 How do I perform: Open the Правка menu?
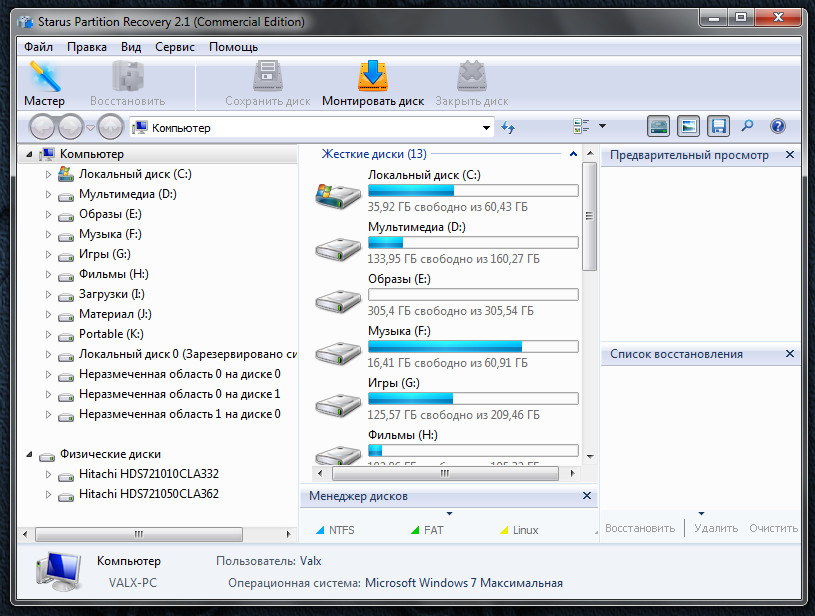tap(87, 47)
